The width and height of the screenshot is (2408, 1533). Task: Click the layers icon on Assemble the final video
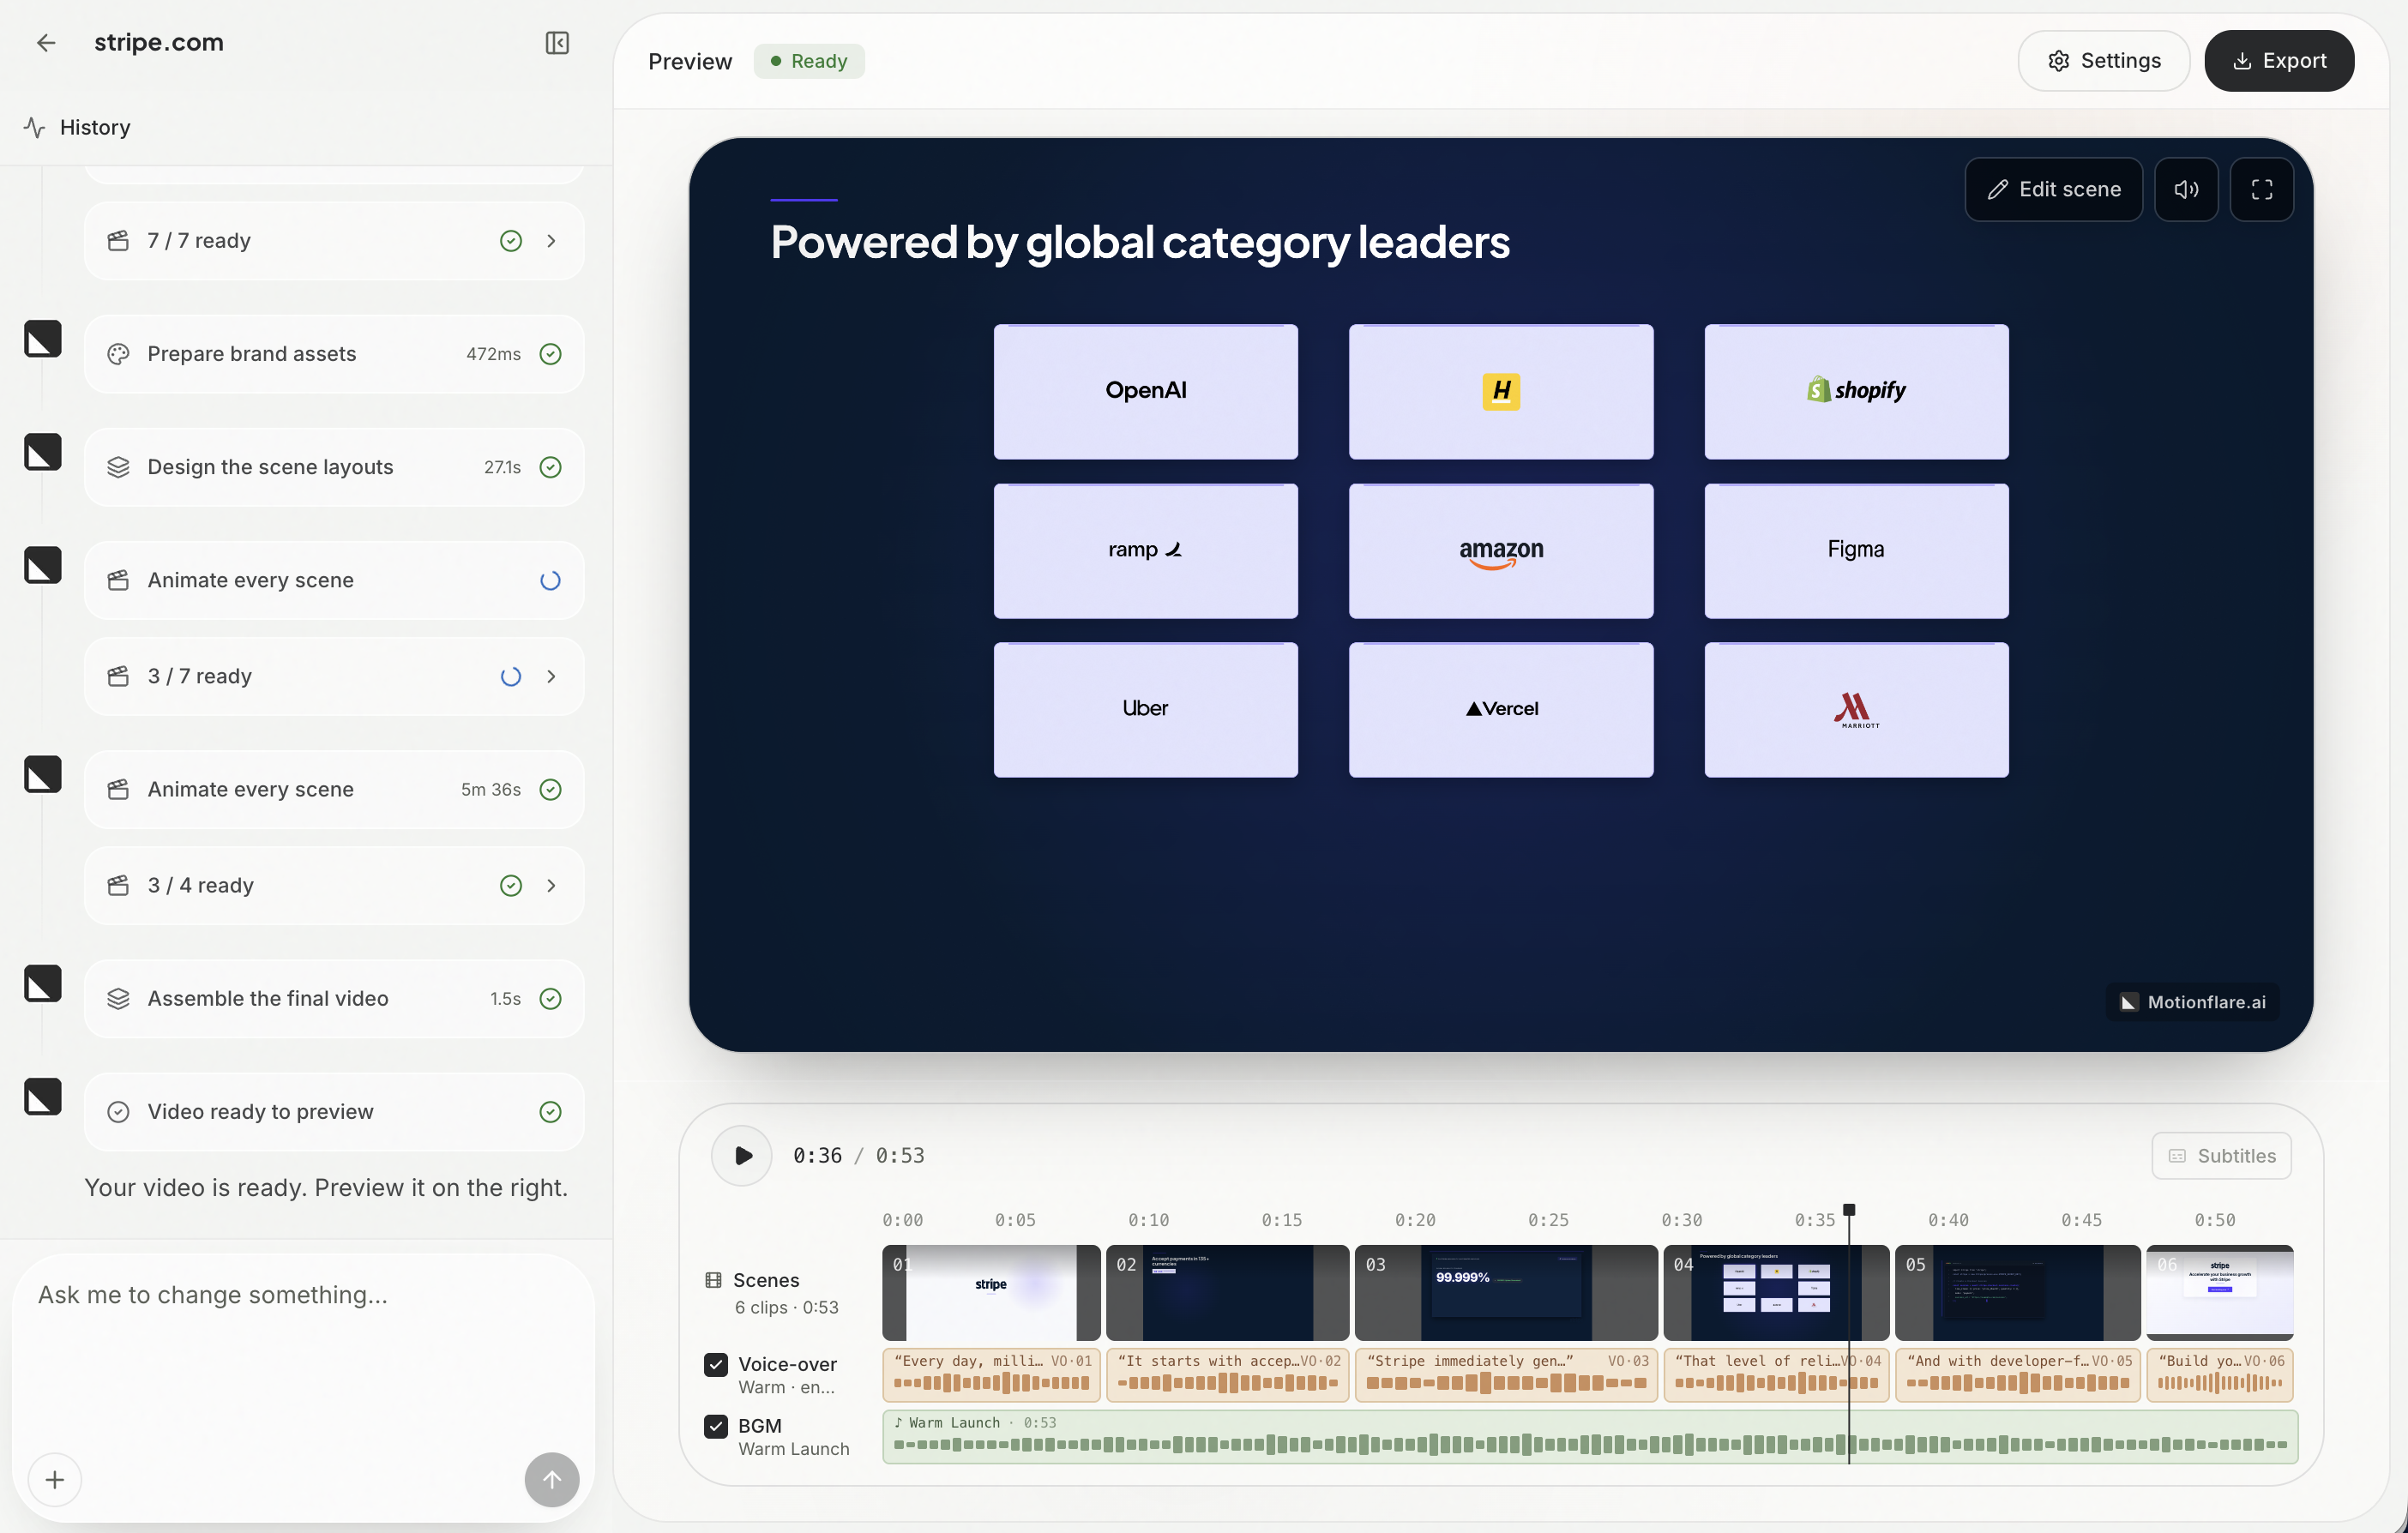coord(118,999)
